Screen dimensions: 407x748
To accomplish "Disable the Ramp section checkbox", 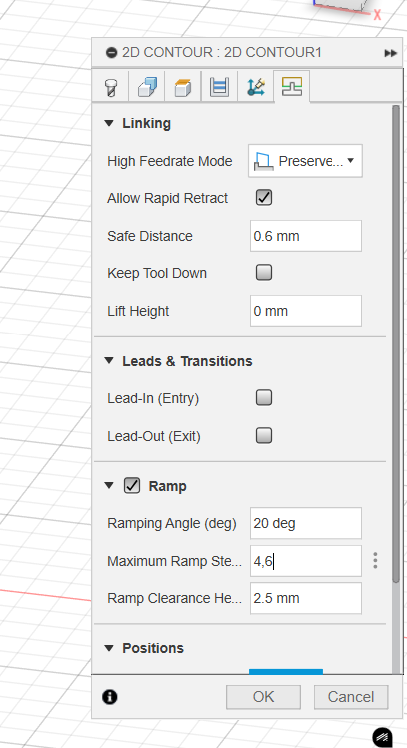I will coord(132,486).
